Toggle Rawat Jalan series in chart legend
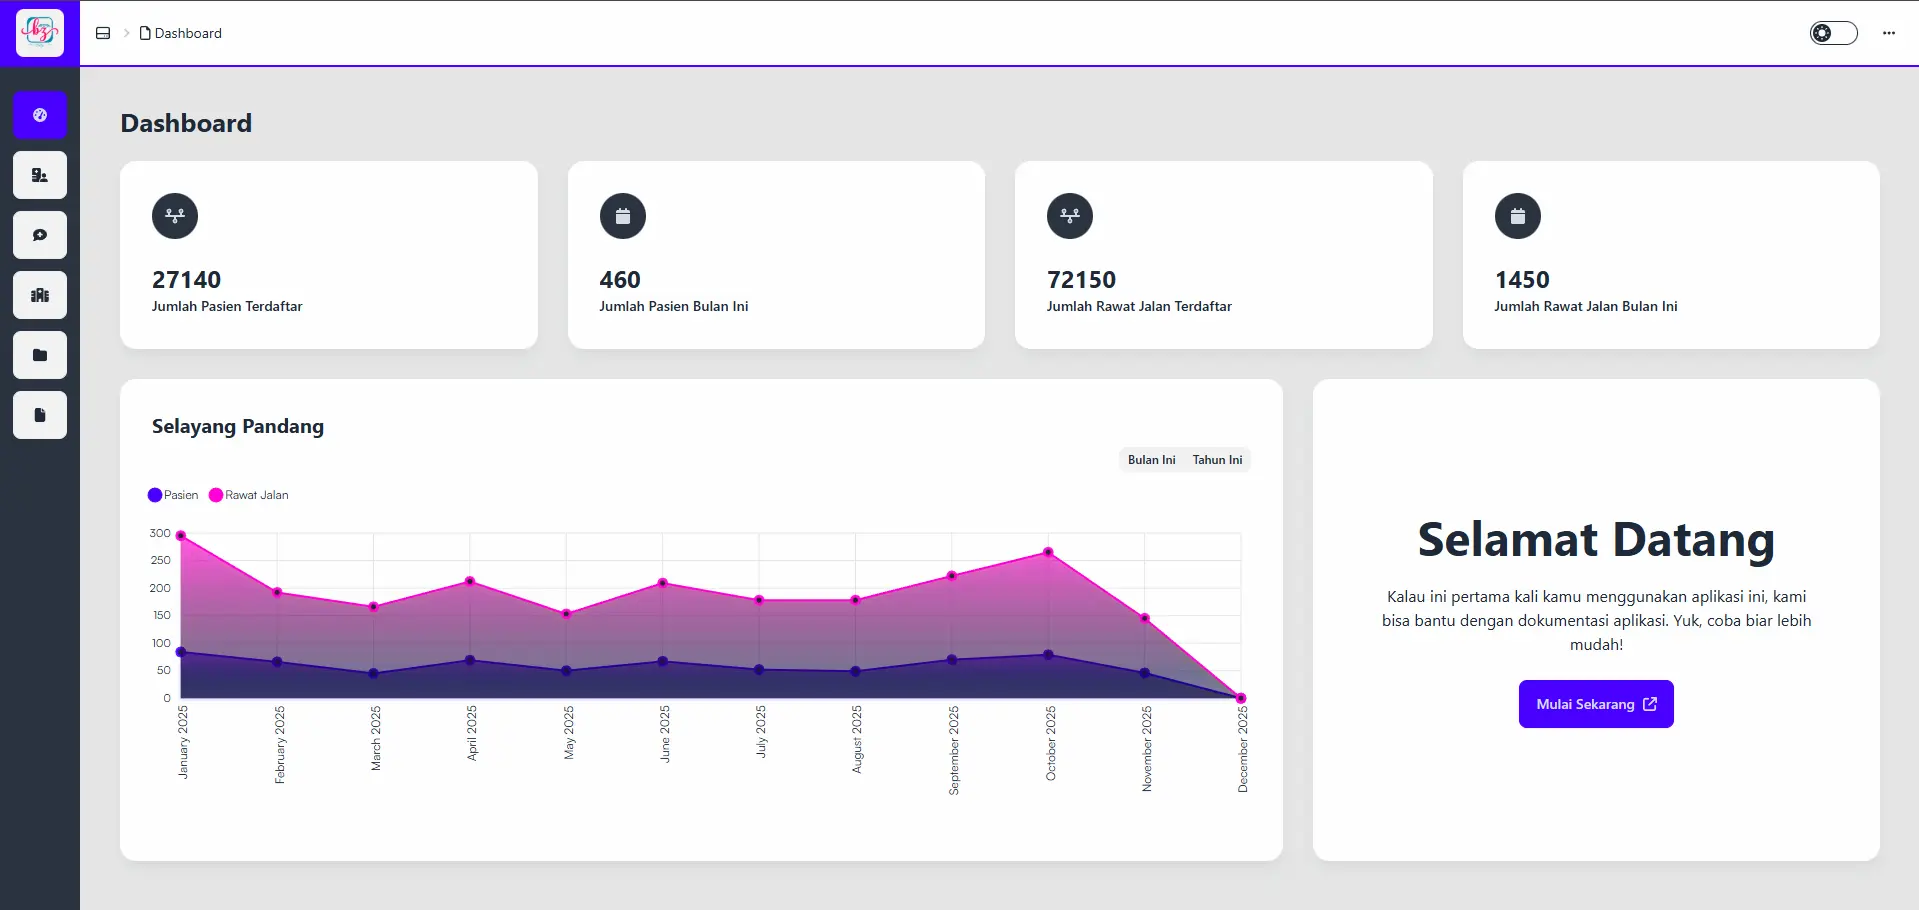Viewport: 1919px width, 910px height. coord(248,495)
